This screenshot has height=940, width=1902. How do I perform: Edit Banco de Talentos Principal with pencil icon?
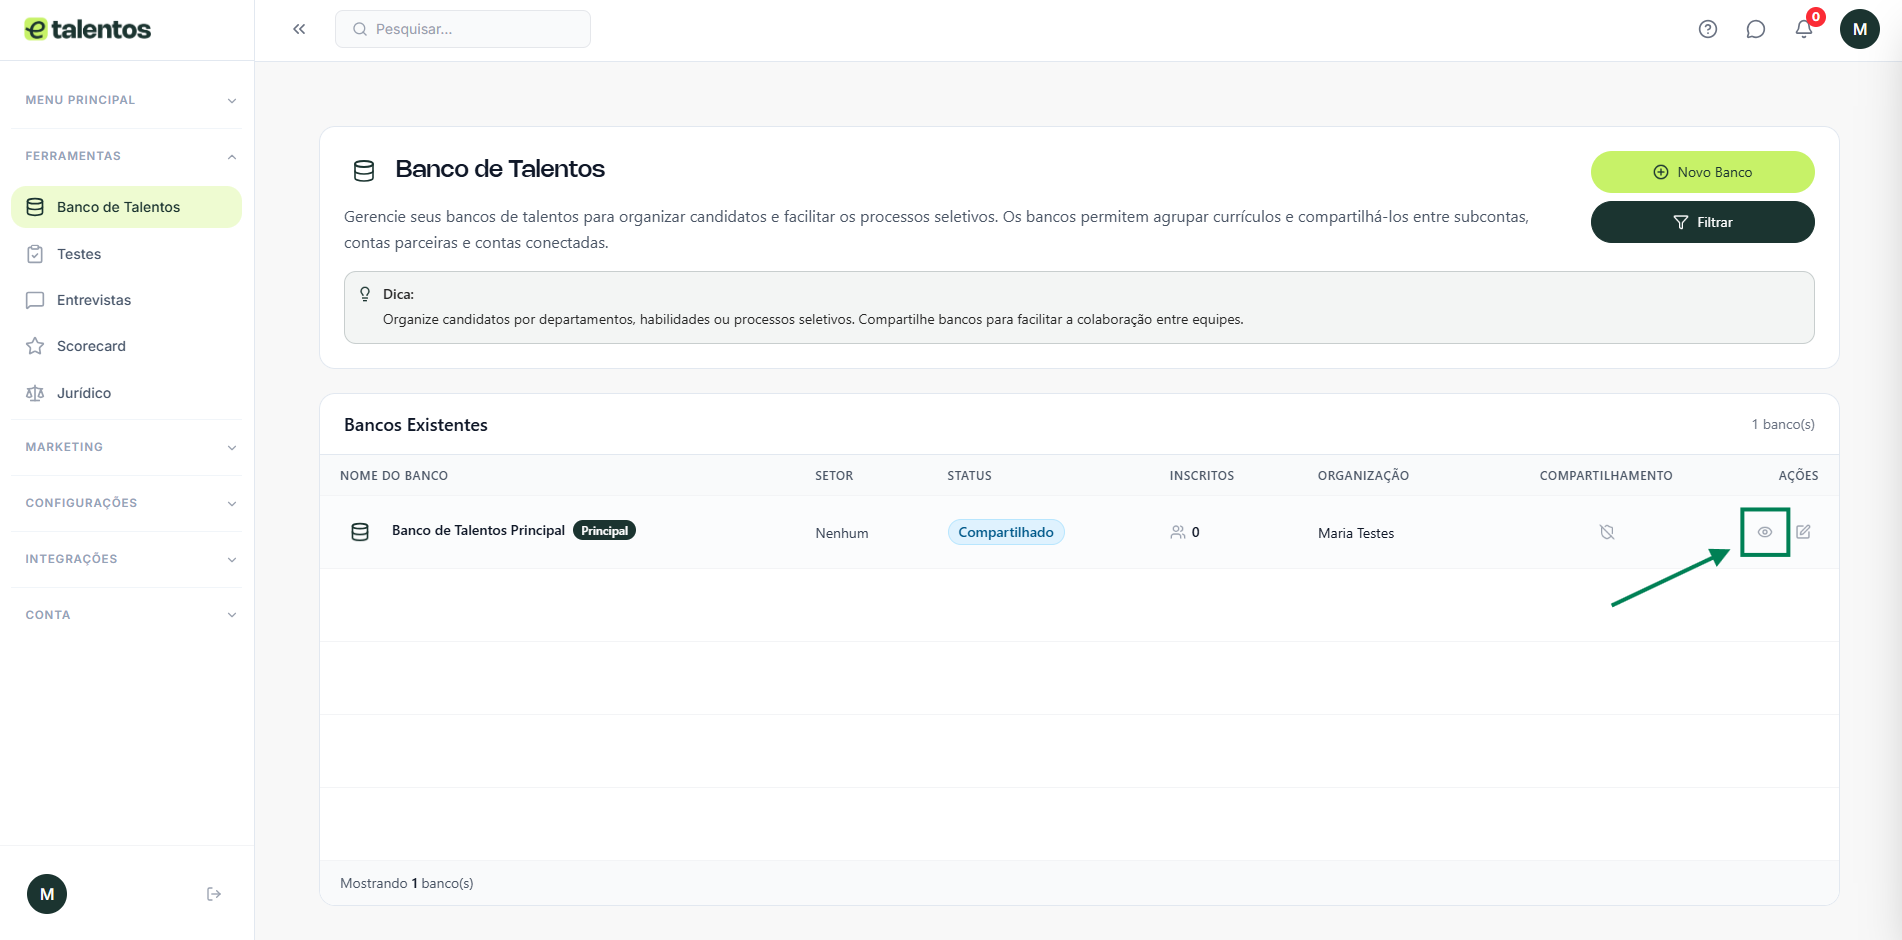[1803, 532]
